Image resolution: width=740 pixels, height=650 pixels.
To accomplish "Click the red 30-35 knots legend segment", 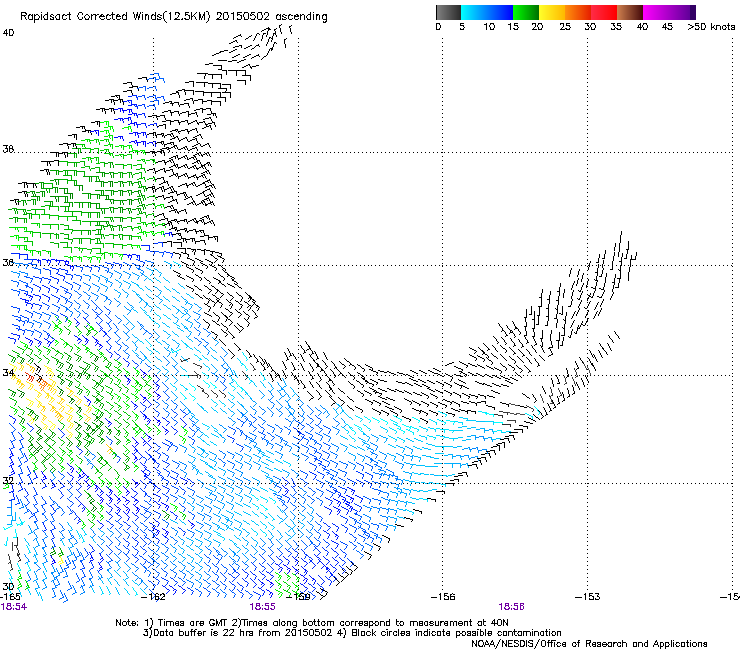I will (604, 12).
